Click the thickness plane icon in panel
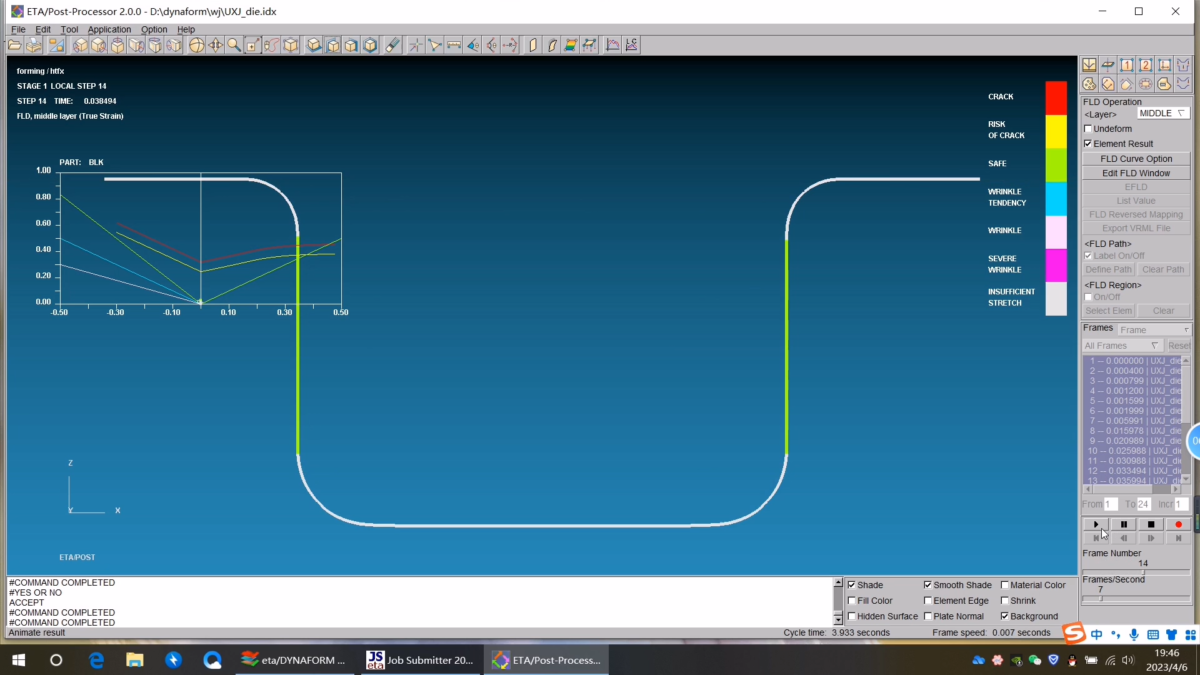The height and width of the screenshot is (675, 1200). [x=1108, y=65]
